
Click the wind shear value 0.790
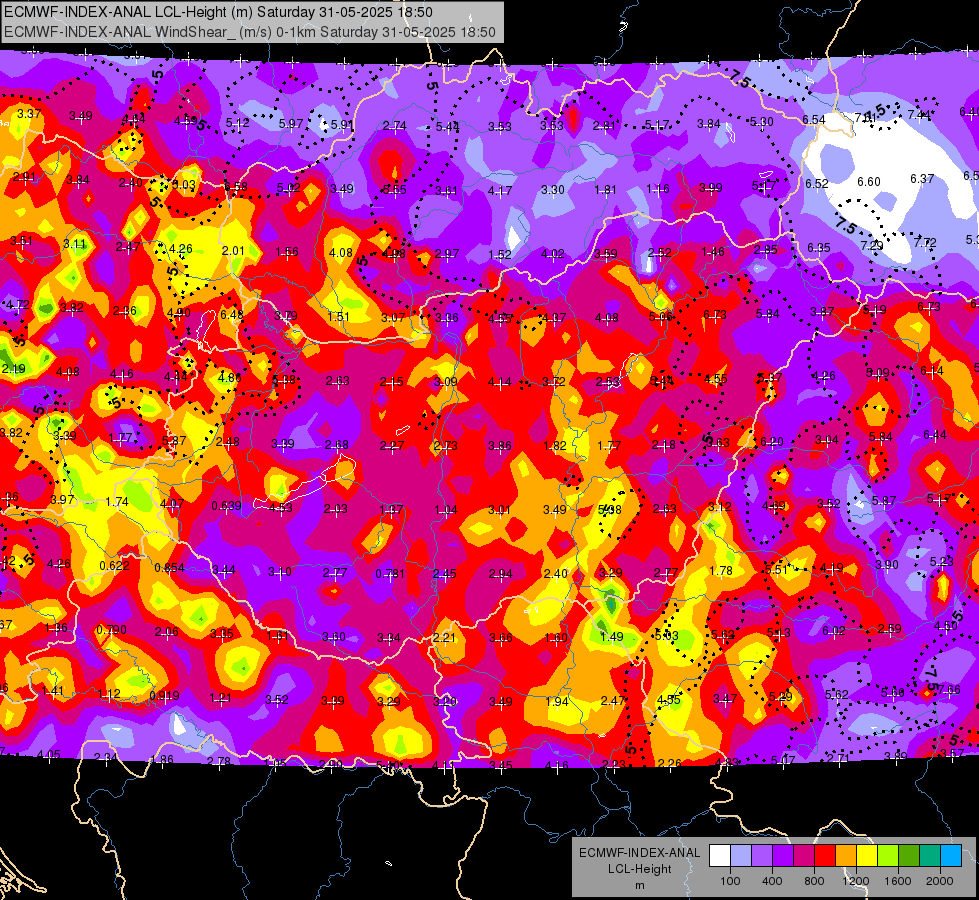[x=111, y=630]
